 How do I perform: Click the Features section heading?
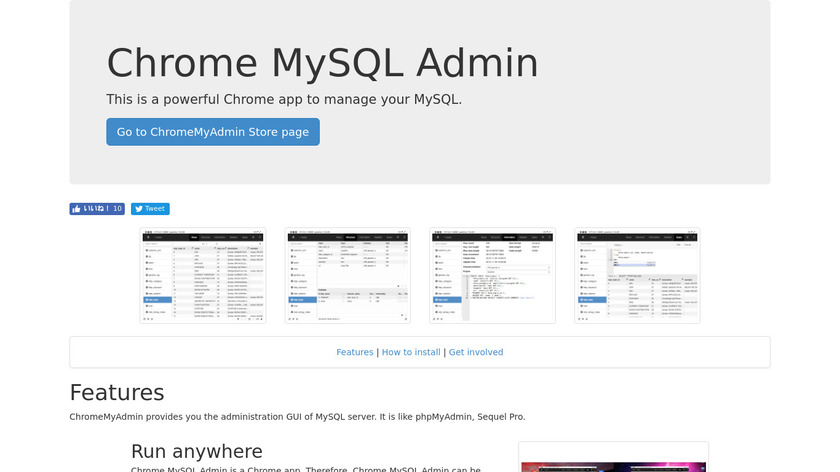(x=117, y=392)
